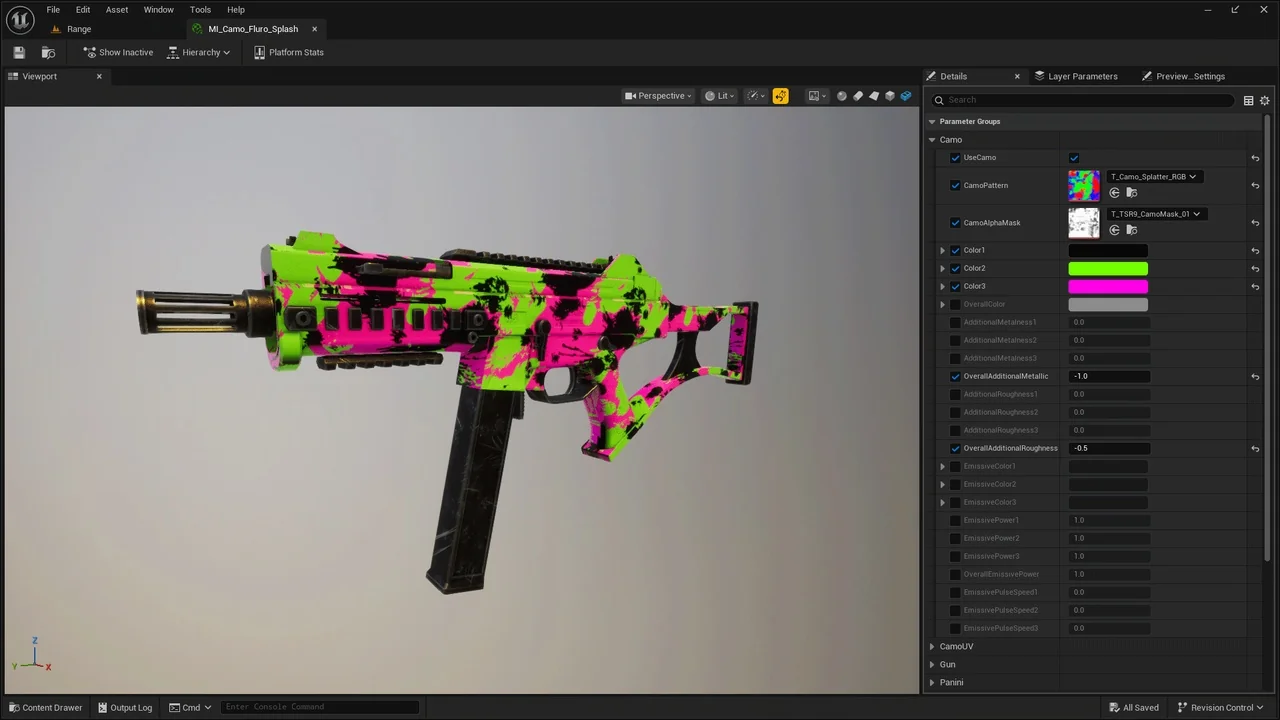Click the Save asset icon in the toolbar
The height and width of the screenshot is (720, 1280).
click(x=19, y=52)
